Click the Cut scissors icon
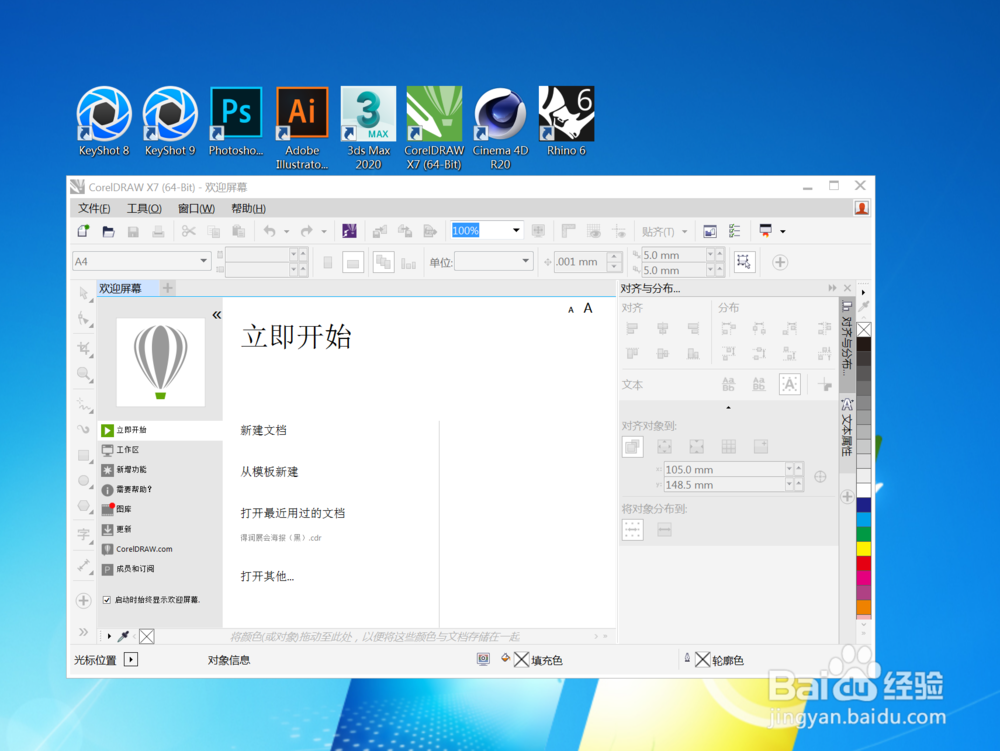The width and height of the screenshot is (1000, 751). pos(188,231)
